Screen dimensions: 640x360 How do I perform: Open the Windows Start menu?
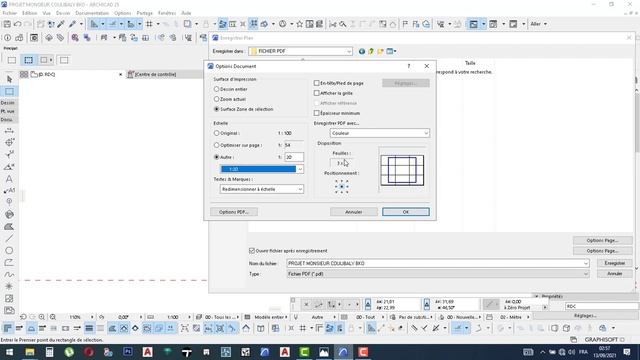(x=9, y=352)
